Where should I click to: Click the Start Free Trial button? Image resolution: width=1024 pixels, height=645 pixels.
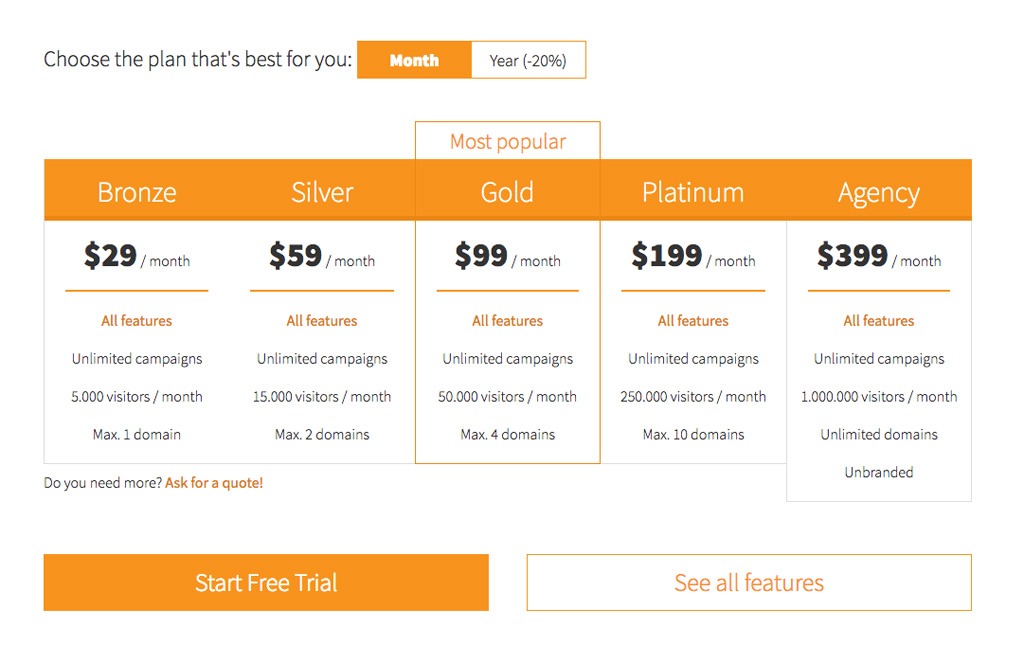[x=266, y=582]
